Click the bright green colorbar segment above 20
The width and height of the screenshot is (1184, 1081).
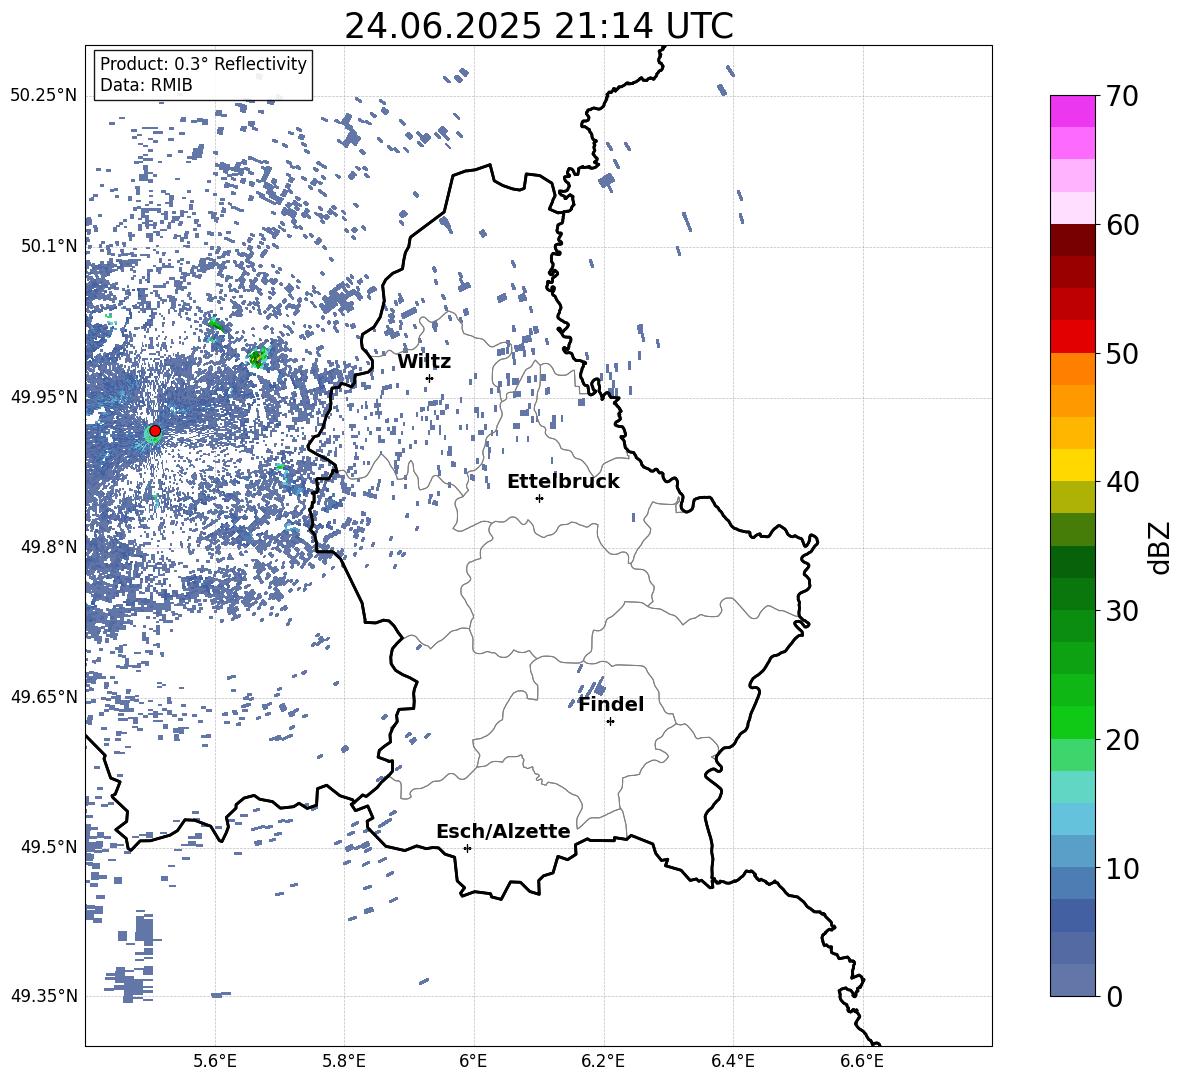(1072, 722)
